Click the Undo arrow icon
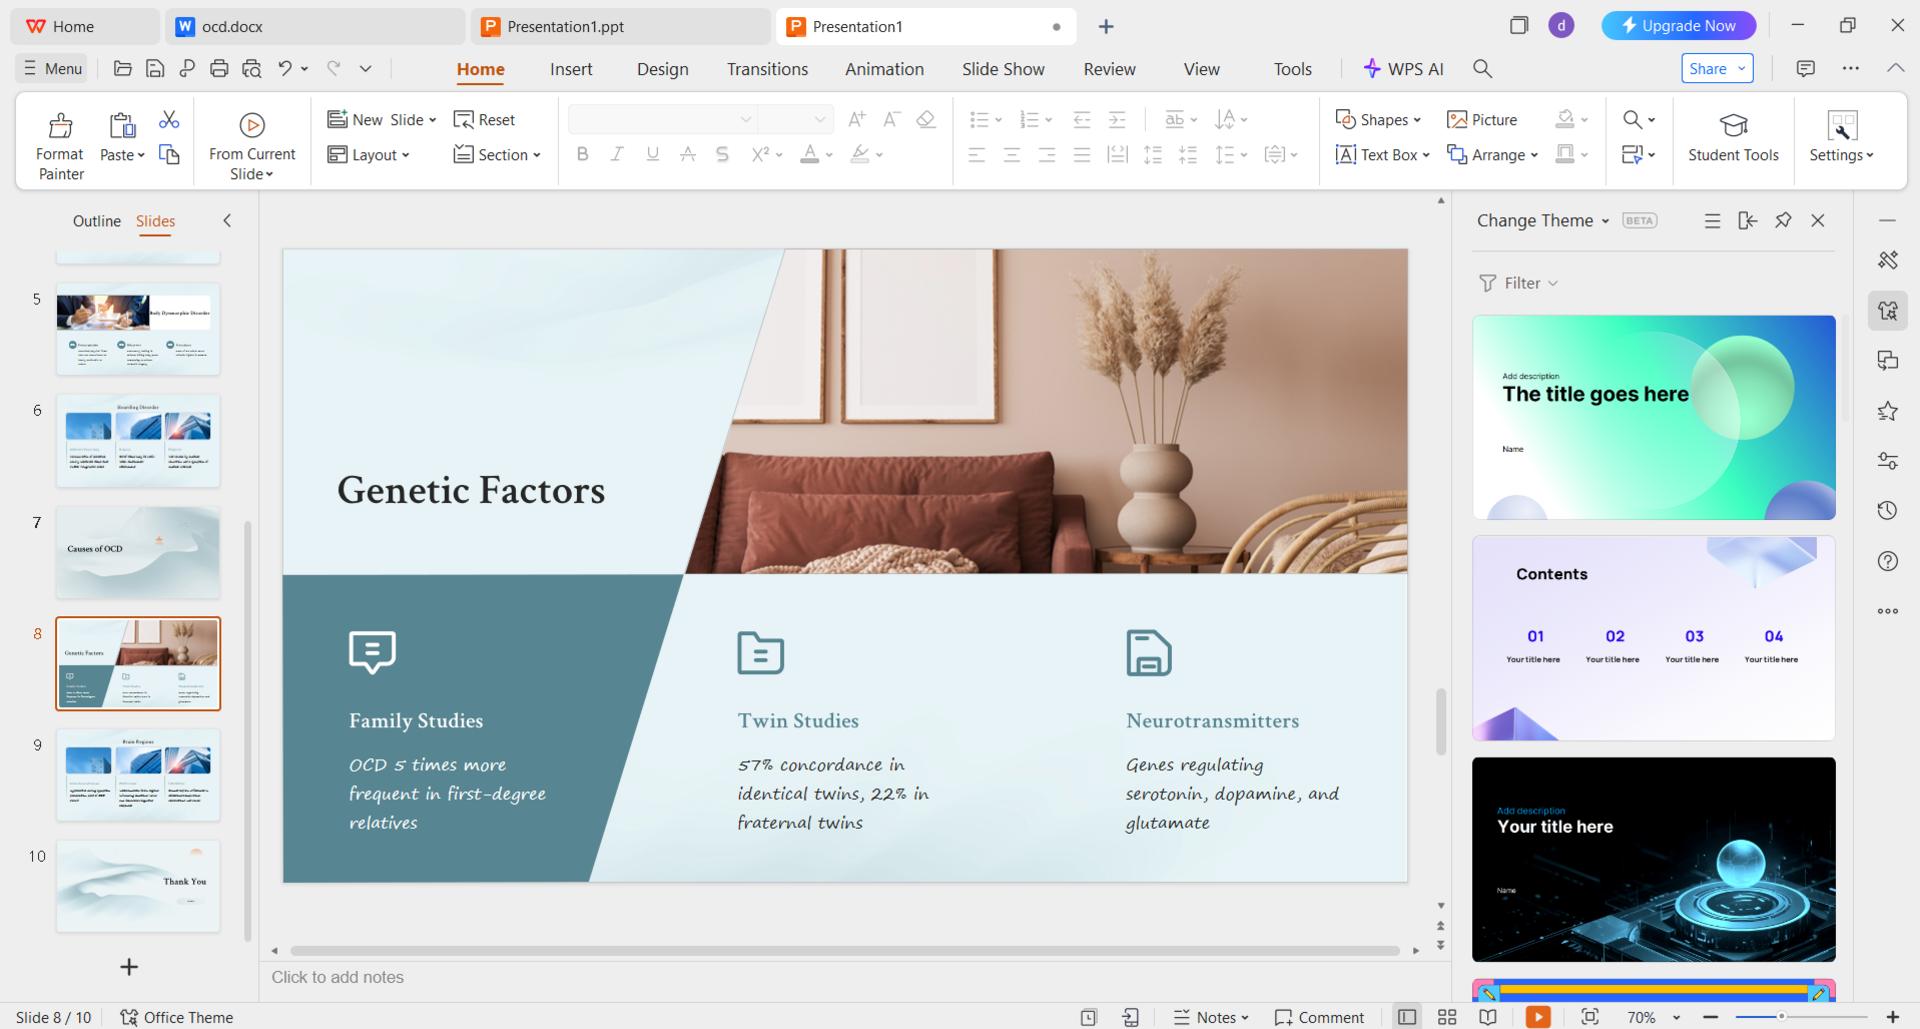Image resolution: width=1920 pixels, height=1029 pixels. tap(285, 68)
